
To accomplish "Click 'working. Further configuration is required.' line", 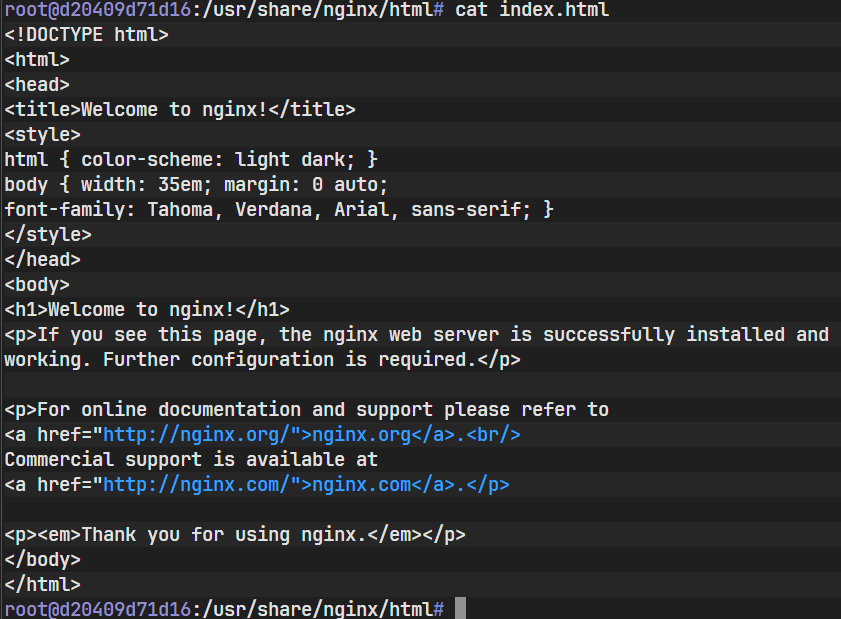I will (262, 359).
